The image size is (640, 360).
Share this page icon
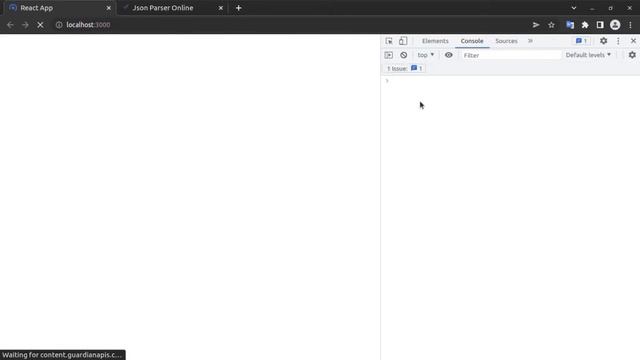pos(536,25)
